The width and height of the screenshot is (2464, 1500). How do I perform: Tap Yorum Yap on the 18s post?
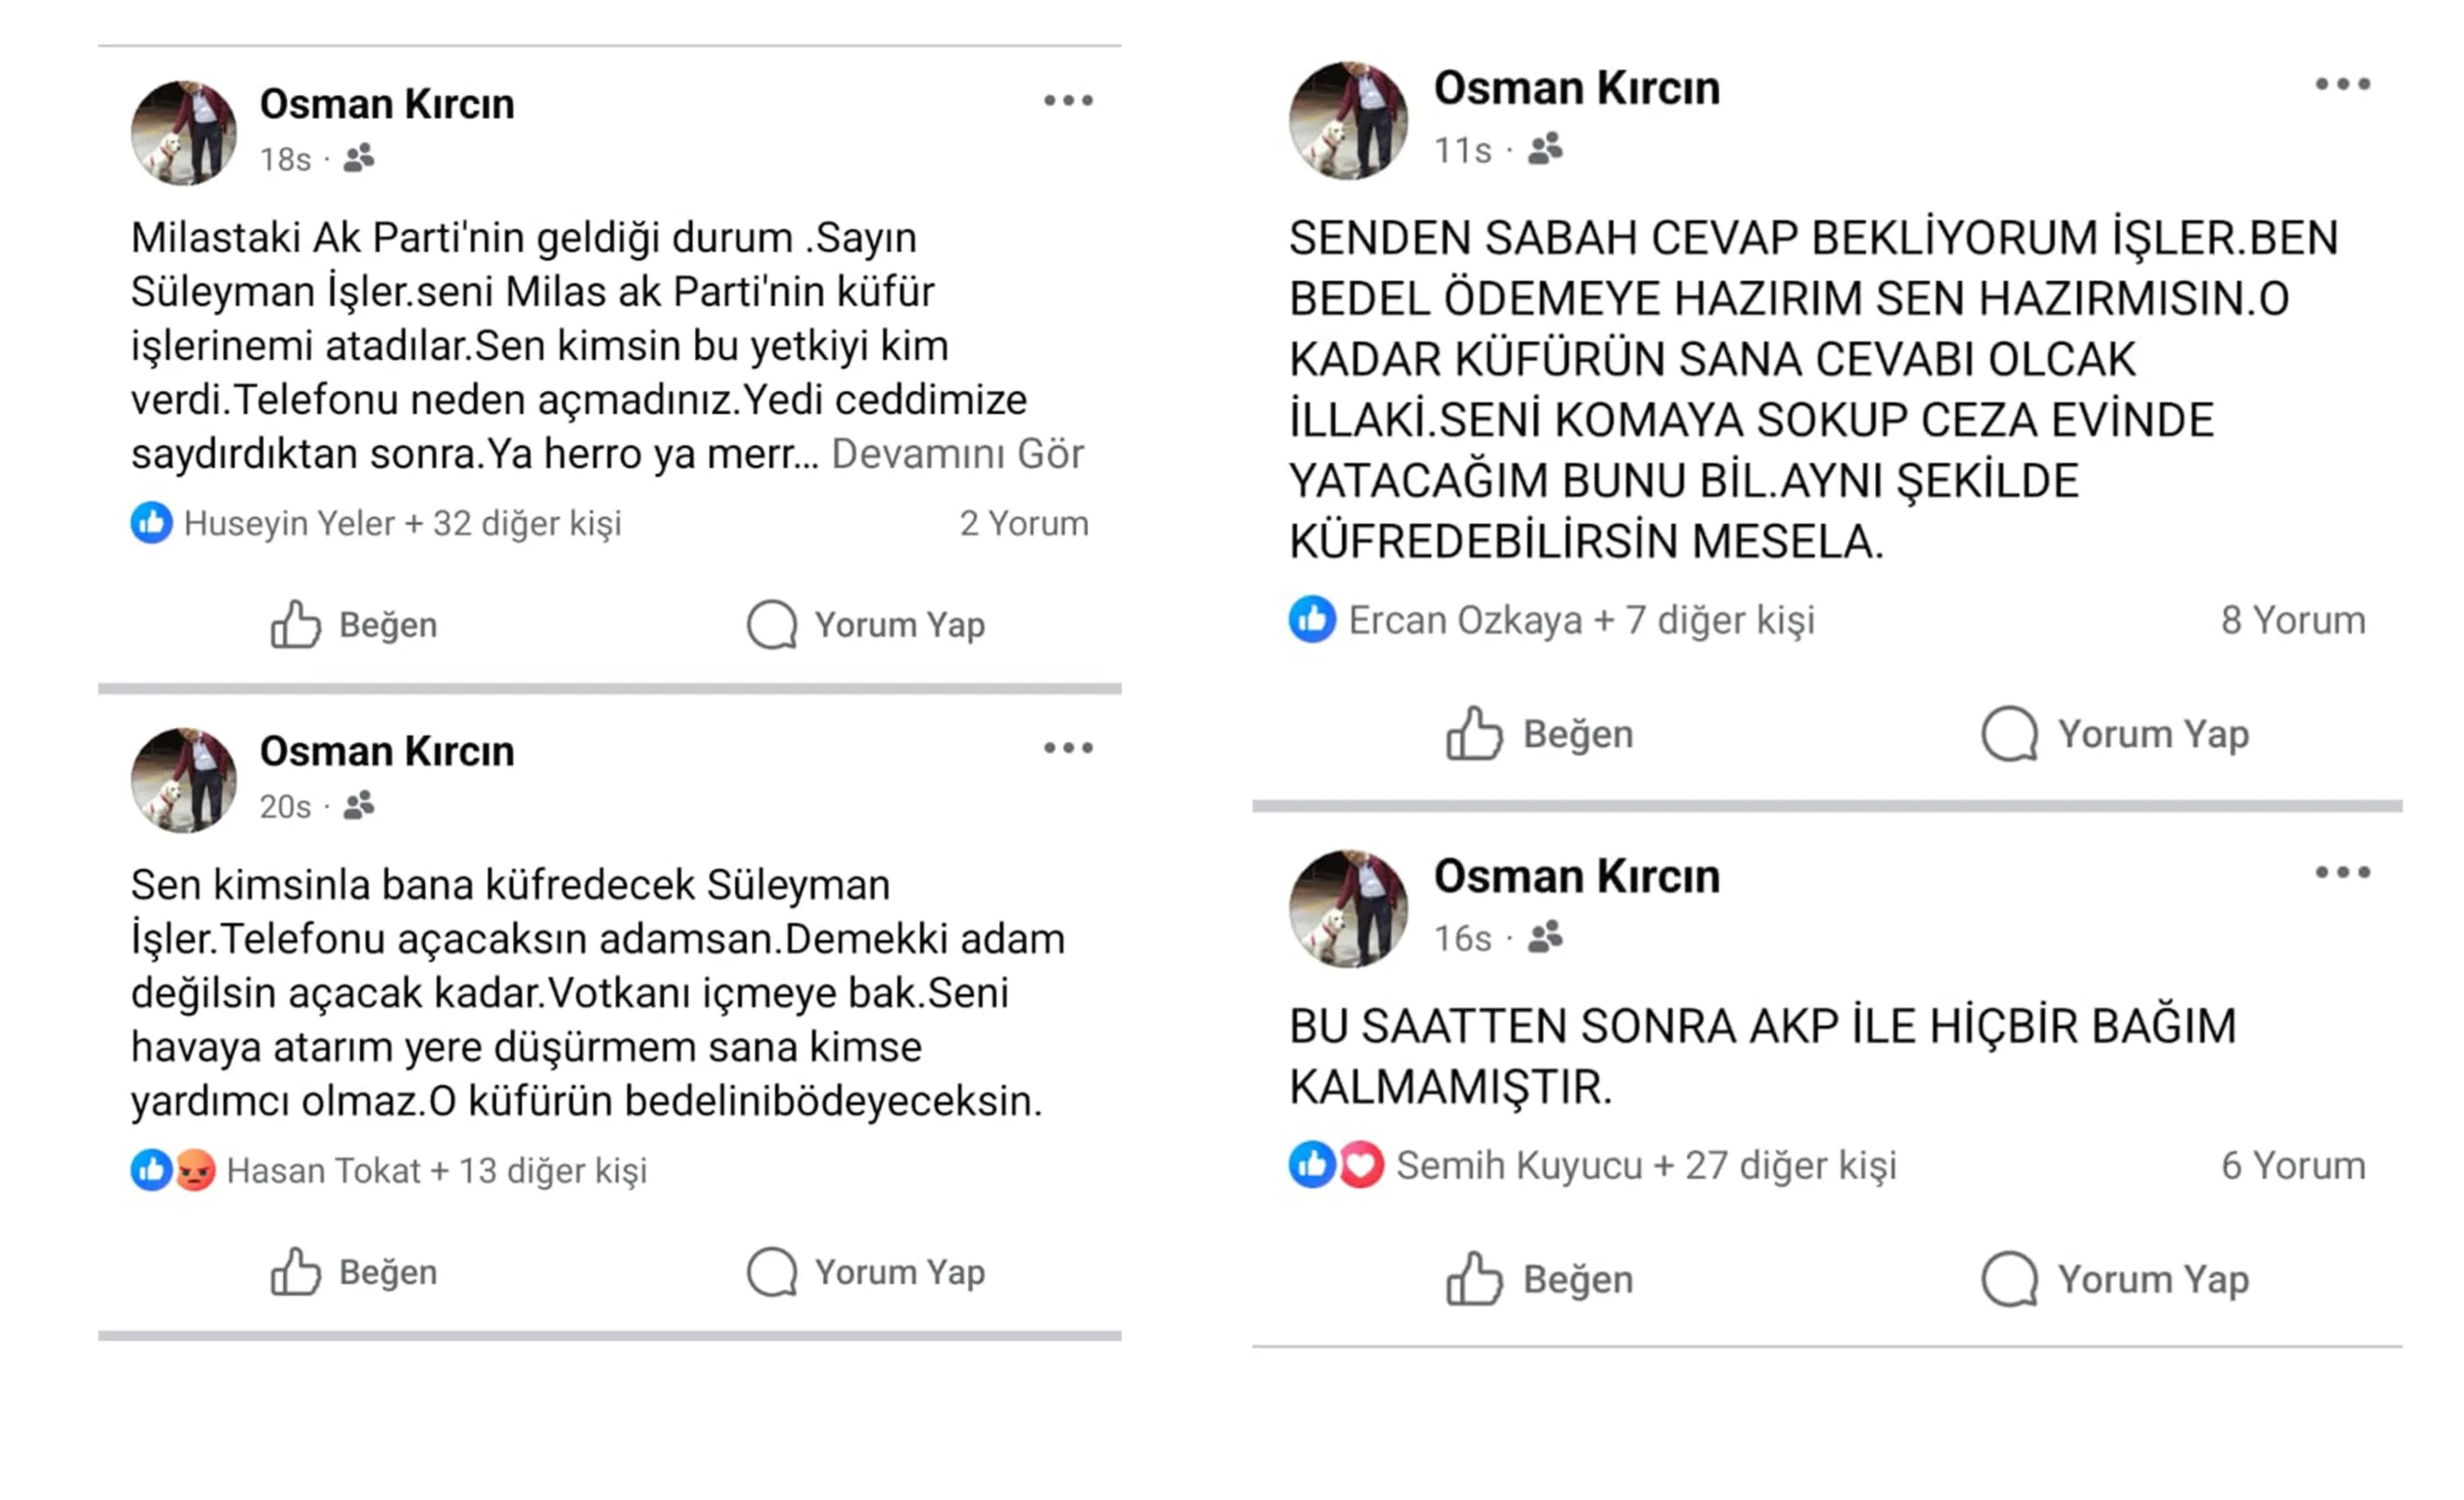click(x=867, y=625)
